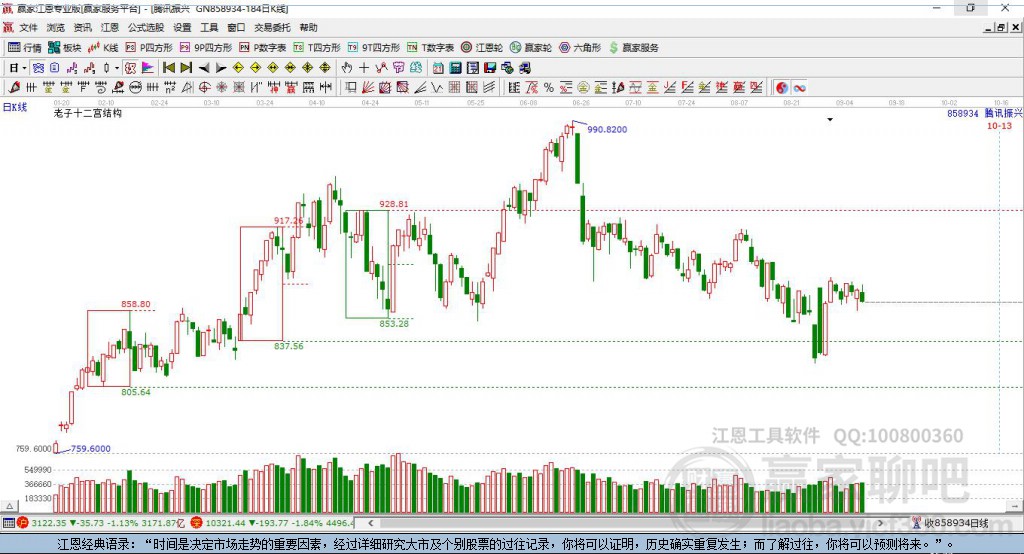1024x554 pixels.
Task: Jump to first bar with green skip-back icon
Action: click(x=168, y=68)
